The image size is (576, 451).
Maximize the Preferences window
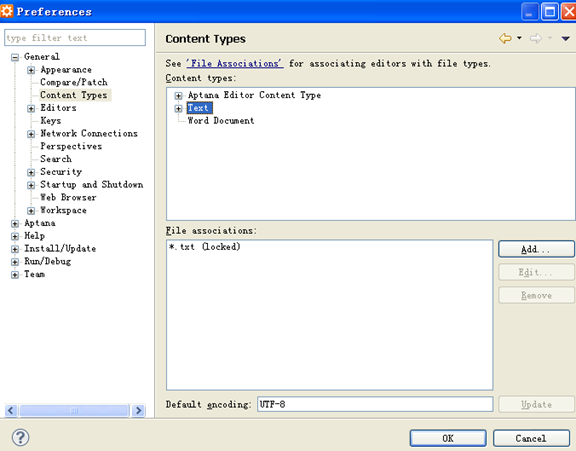pos(550,12)
